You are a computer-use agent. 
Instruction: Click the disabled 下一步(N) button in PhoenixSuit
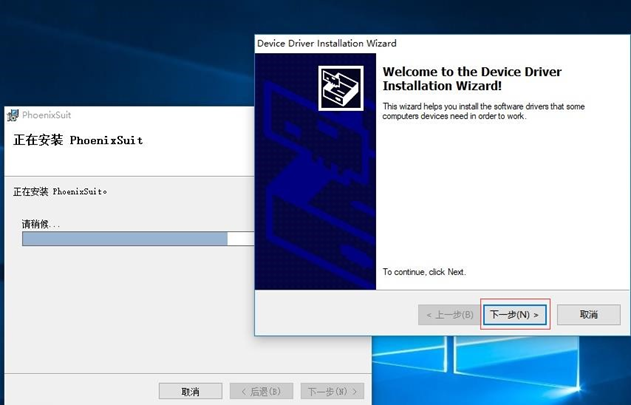332,391
